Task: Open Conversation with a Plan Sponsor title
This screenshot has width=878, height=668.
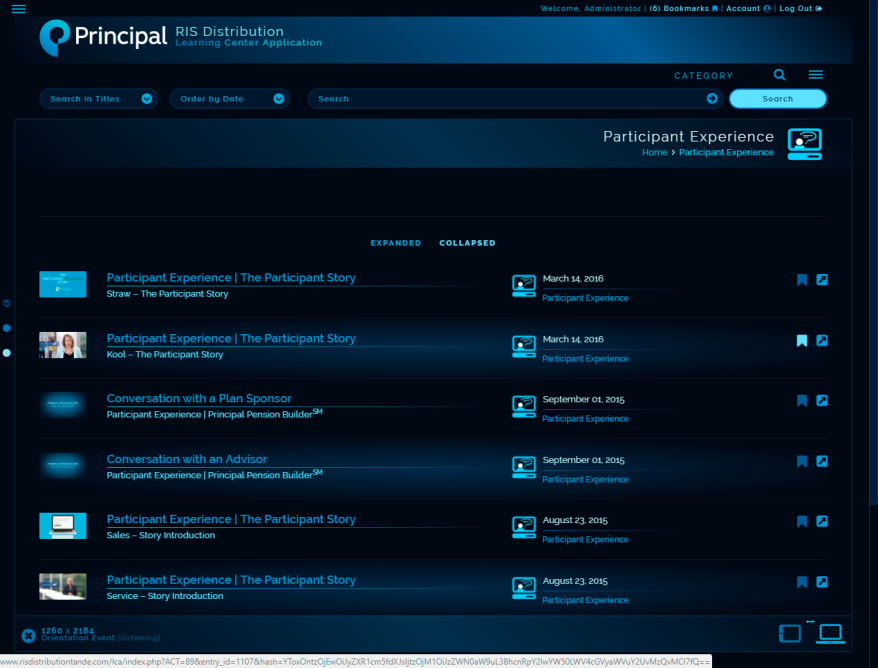Action: pyautogui.click(x=199, y=398)
